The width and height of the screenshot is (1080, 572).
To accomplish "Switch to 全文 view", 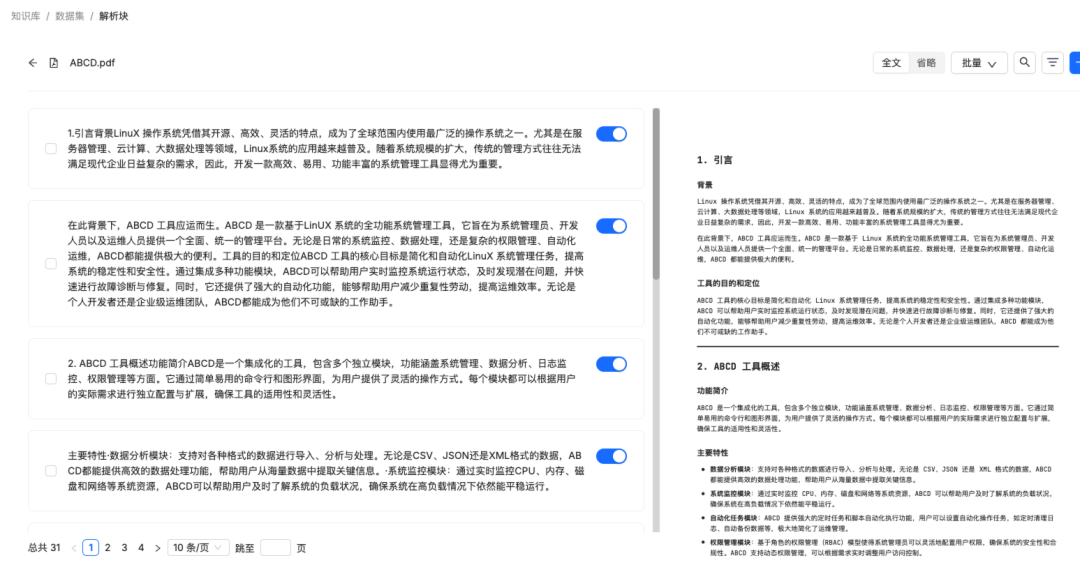I will pos(891,63).
